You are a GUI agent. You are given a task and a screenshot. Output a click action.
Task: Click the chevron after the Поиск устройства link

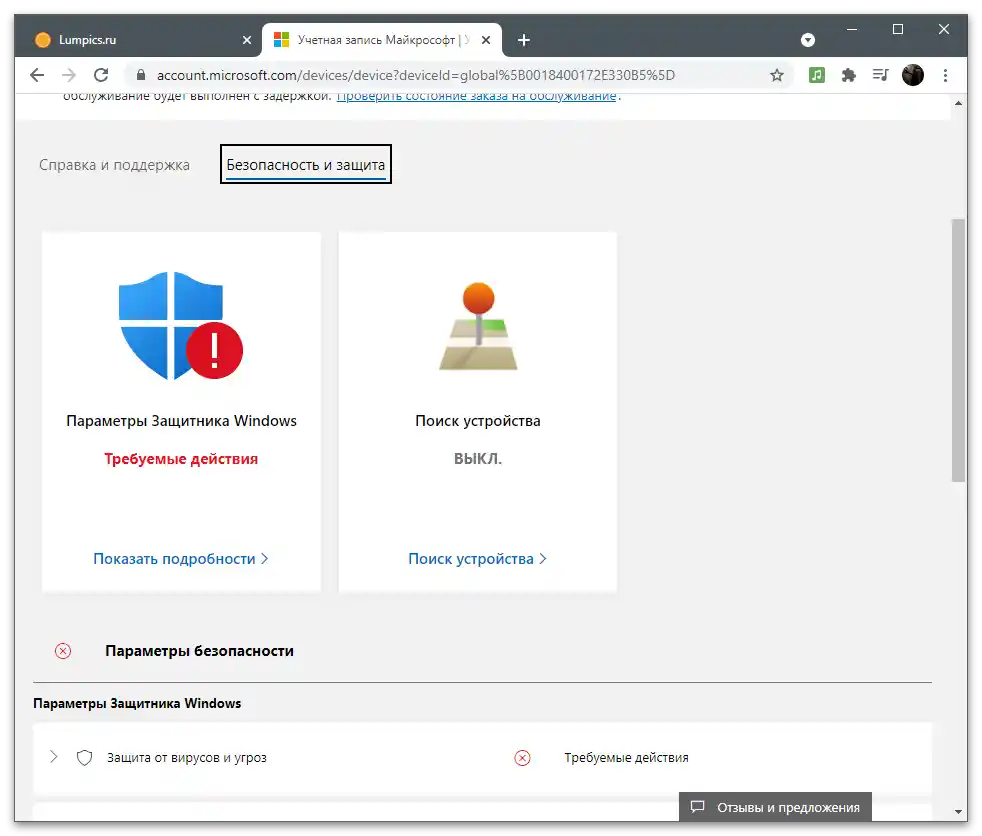(543, 559)
